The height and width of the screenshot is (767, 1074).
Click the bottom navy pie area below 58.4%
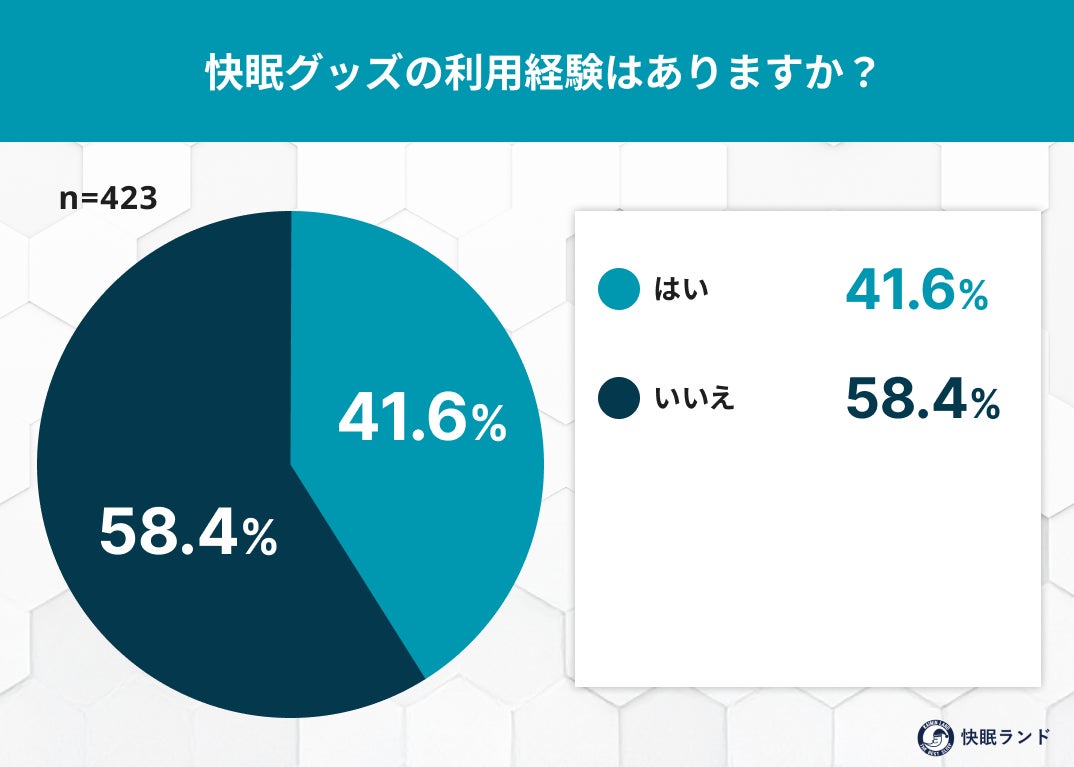[250, 650]
